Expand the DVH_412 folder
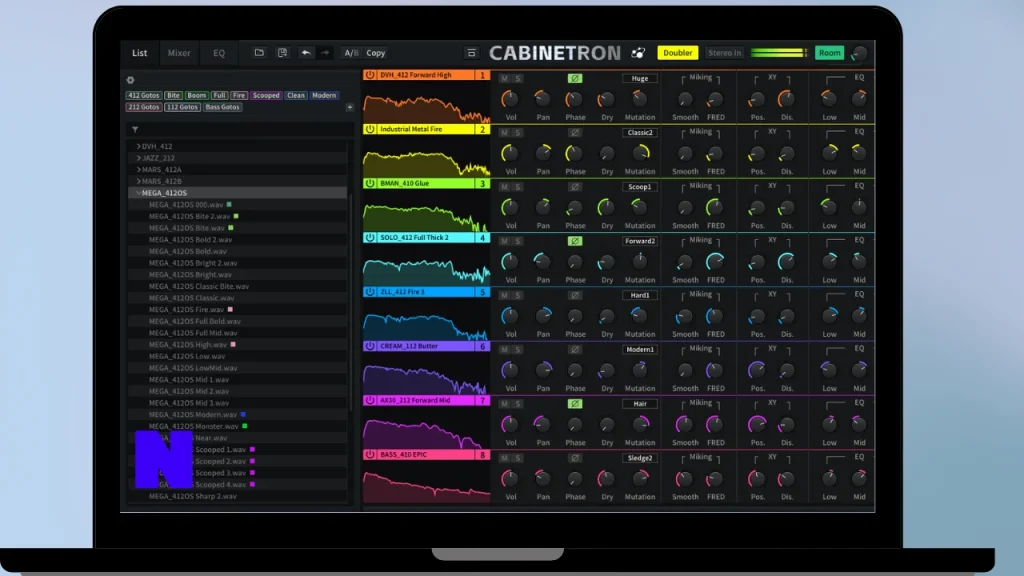 click(138, 147)
